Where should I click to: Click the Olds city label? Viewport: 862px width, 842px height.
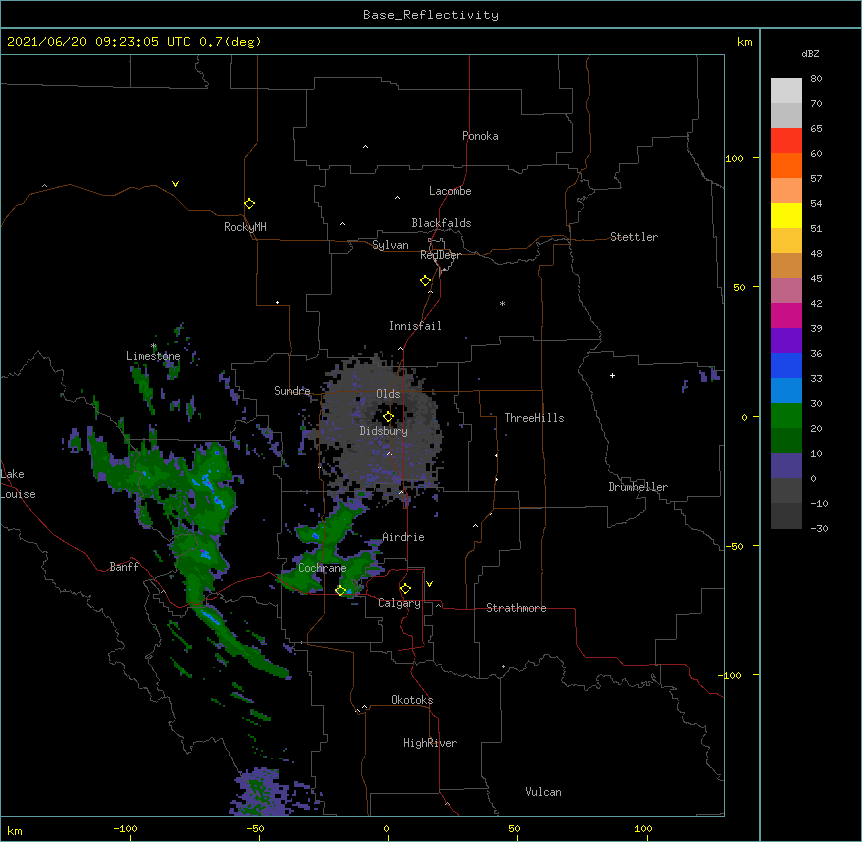(x=388, y=394)
